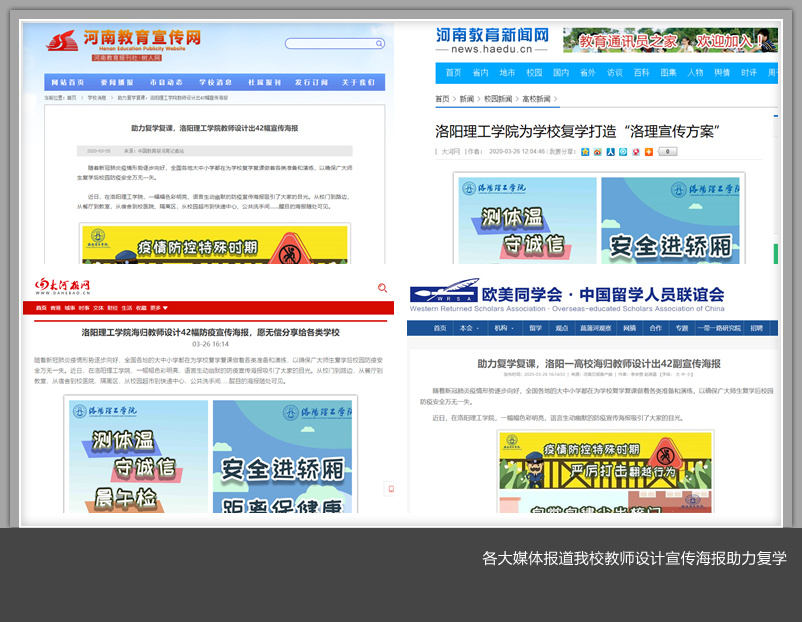This screenshot has height=622, width=802.
Task: Expand the 本会 dropdown in WRSA menu
Action: coord(468,328)
